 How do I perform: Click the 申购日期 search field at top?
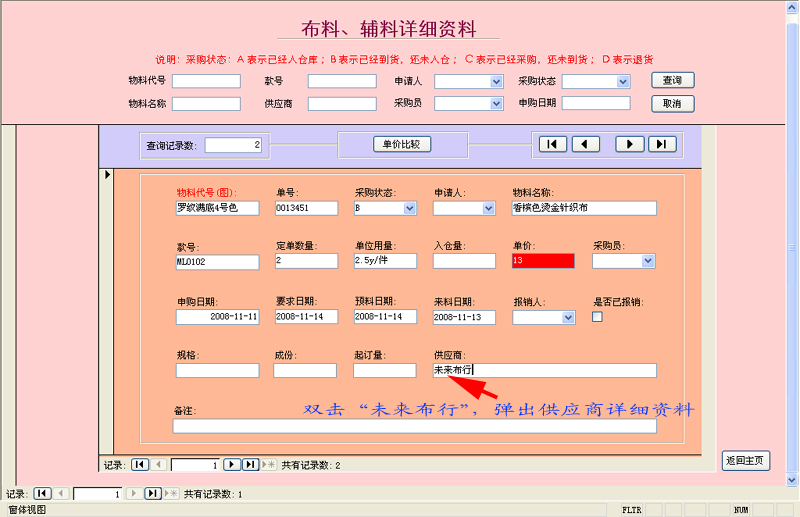pyautogui.click(x=596, y=103)
